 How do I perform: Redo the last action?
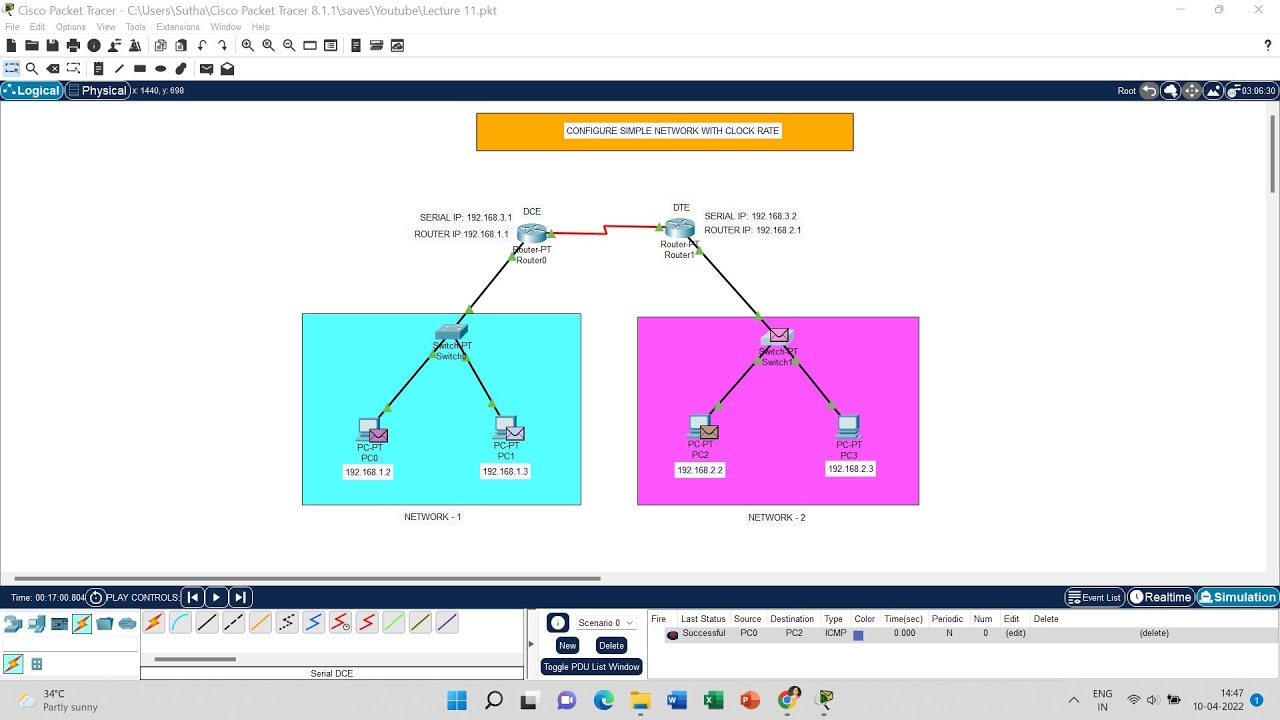222,45
